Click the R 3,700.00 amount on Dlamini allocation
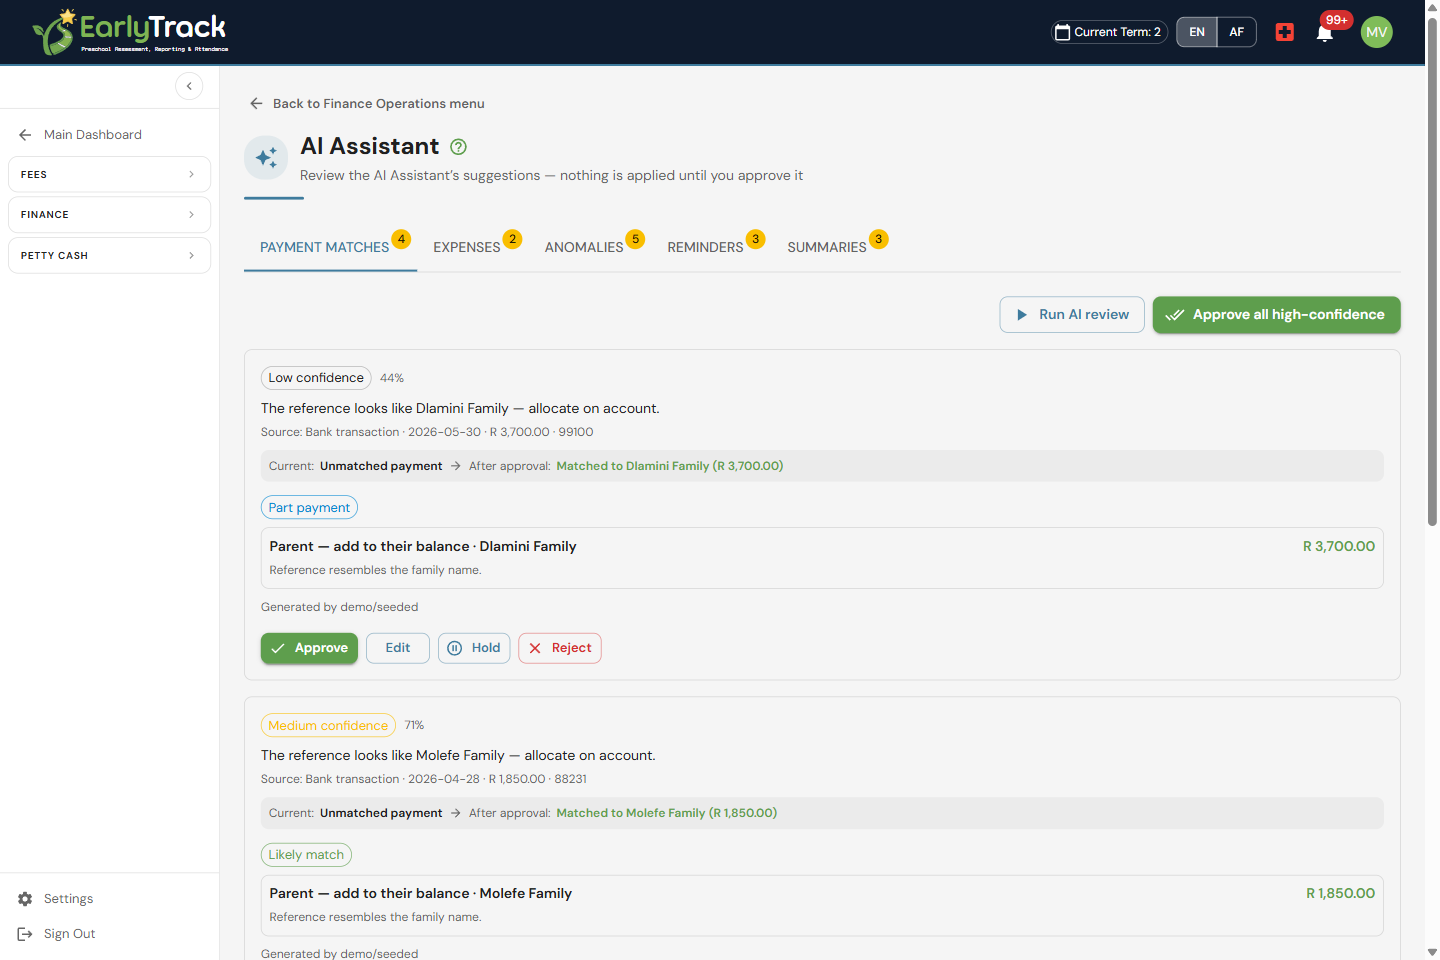 coord(1338,546)
